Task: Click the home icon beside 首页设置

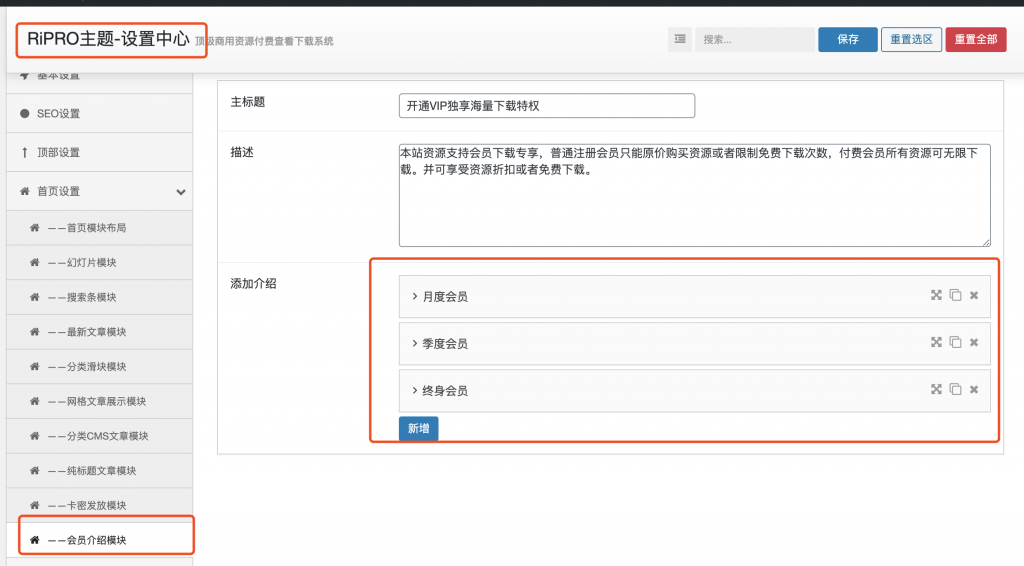Action: pyautogui.click(x=25, y=191)
